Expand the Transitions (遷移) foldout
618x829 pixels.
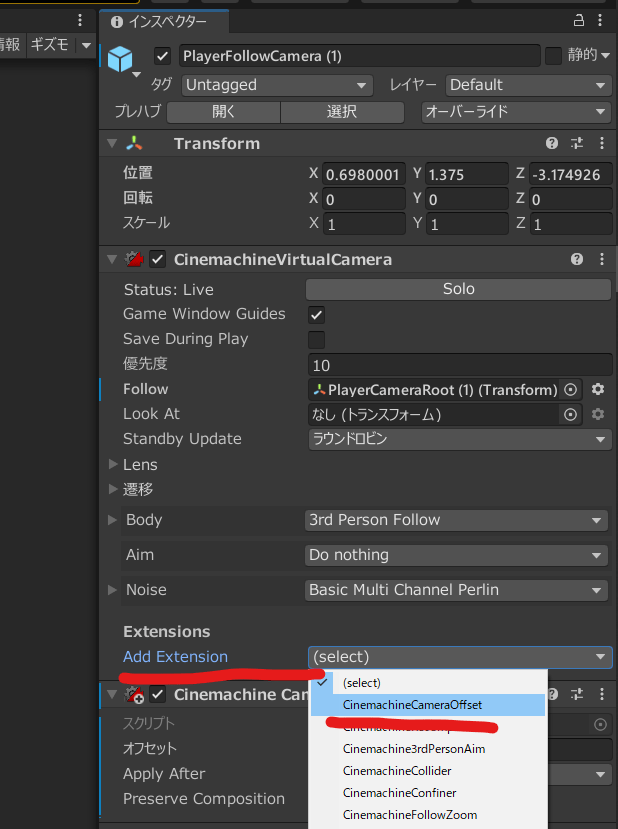pyautogui.click(x=113, y=489)
